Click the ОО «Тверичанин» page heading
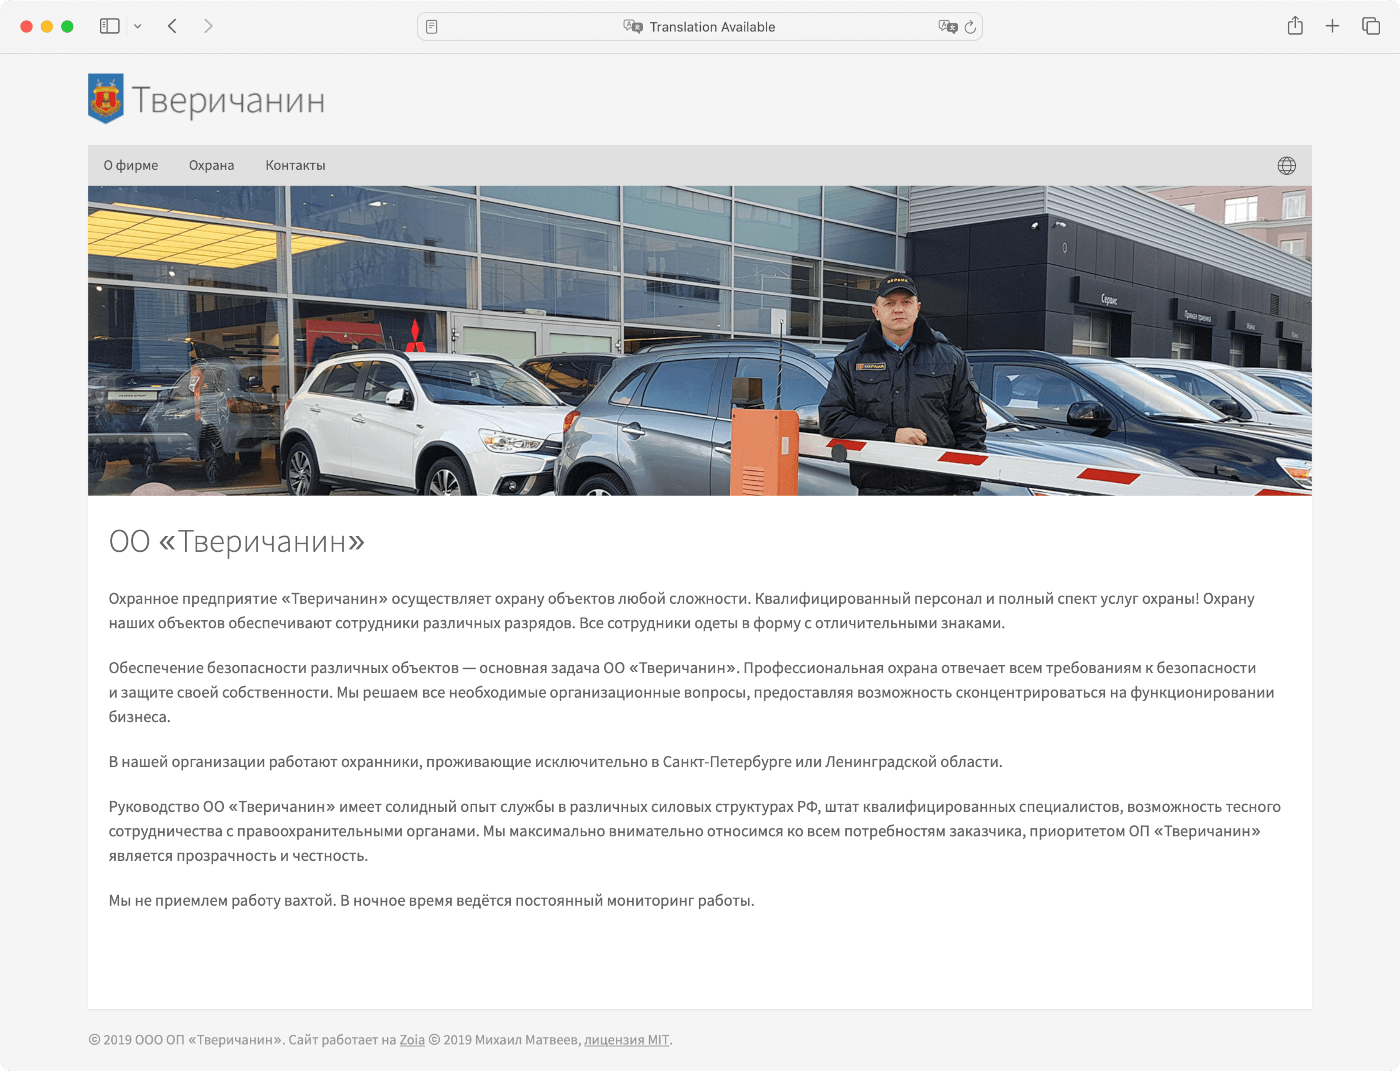 237,541
